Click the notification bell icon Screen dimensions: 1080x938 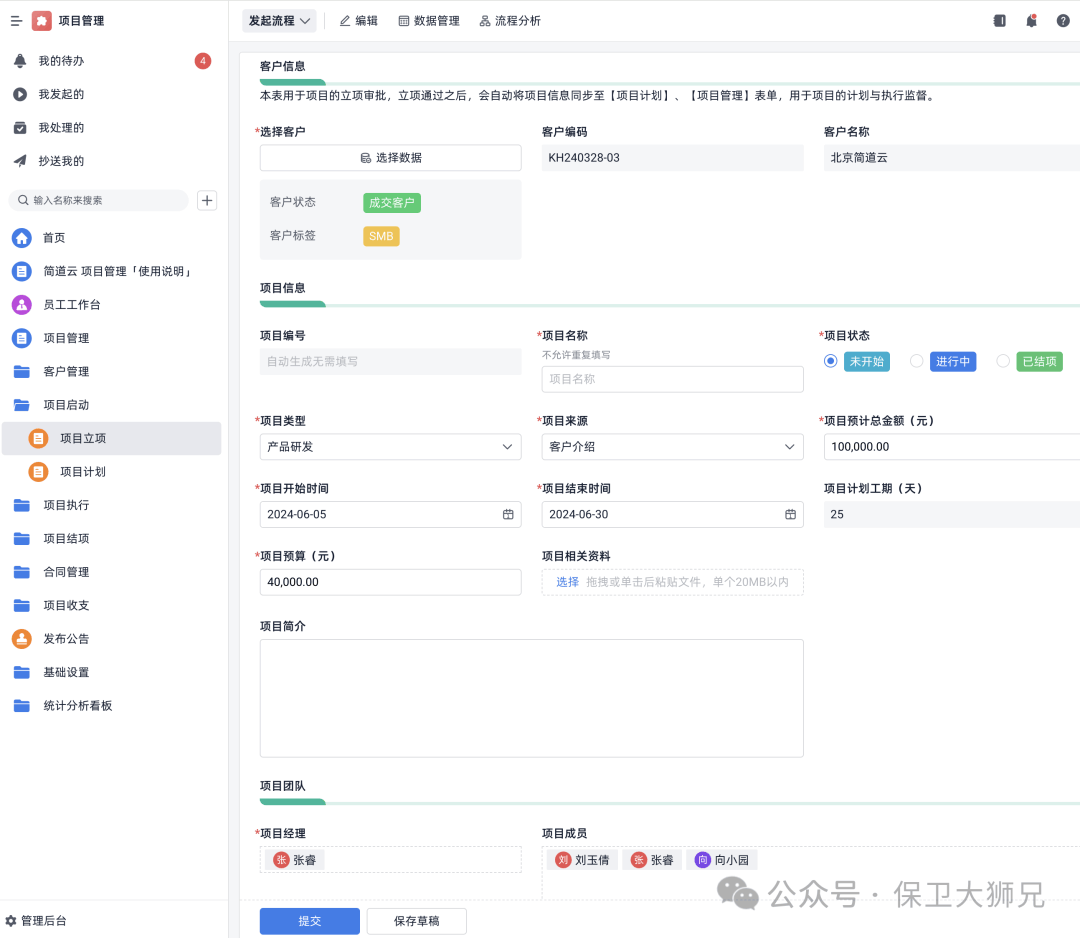[x=1031, y=21]
